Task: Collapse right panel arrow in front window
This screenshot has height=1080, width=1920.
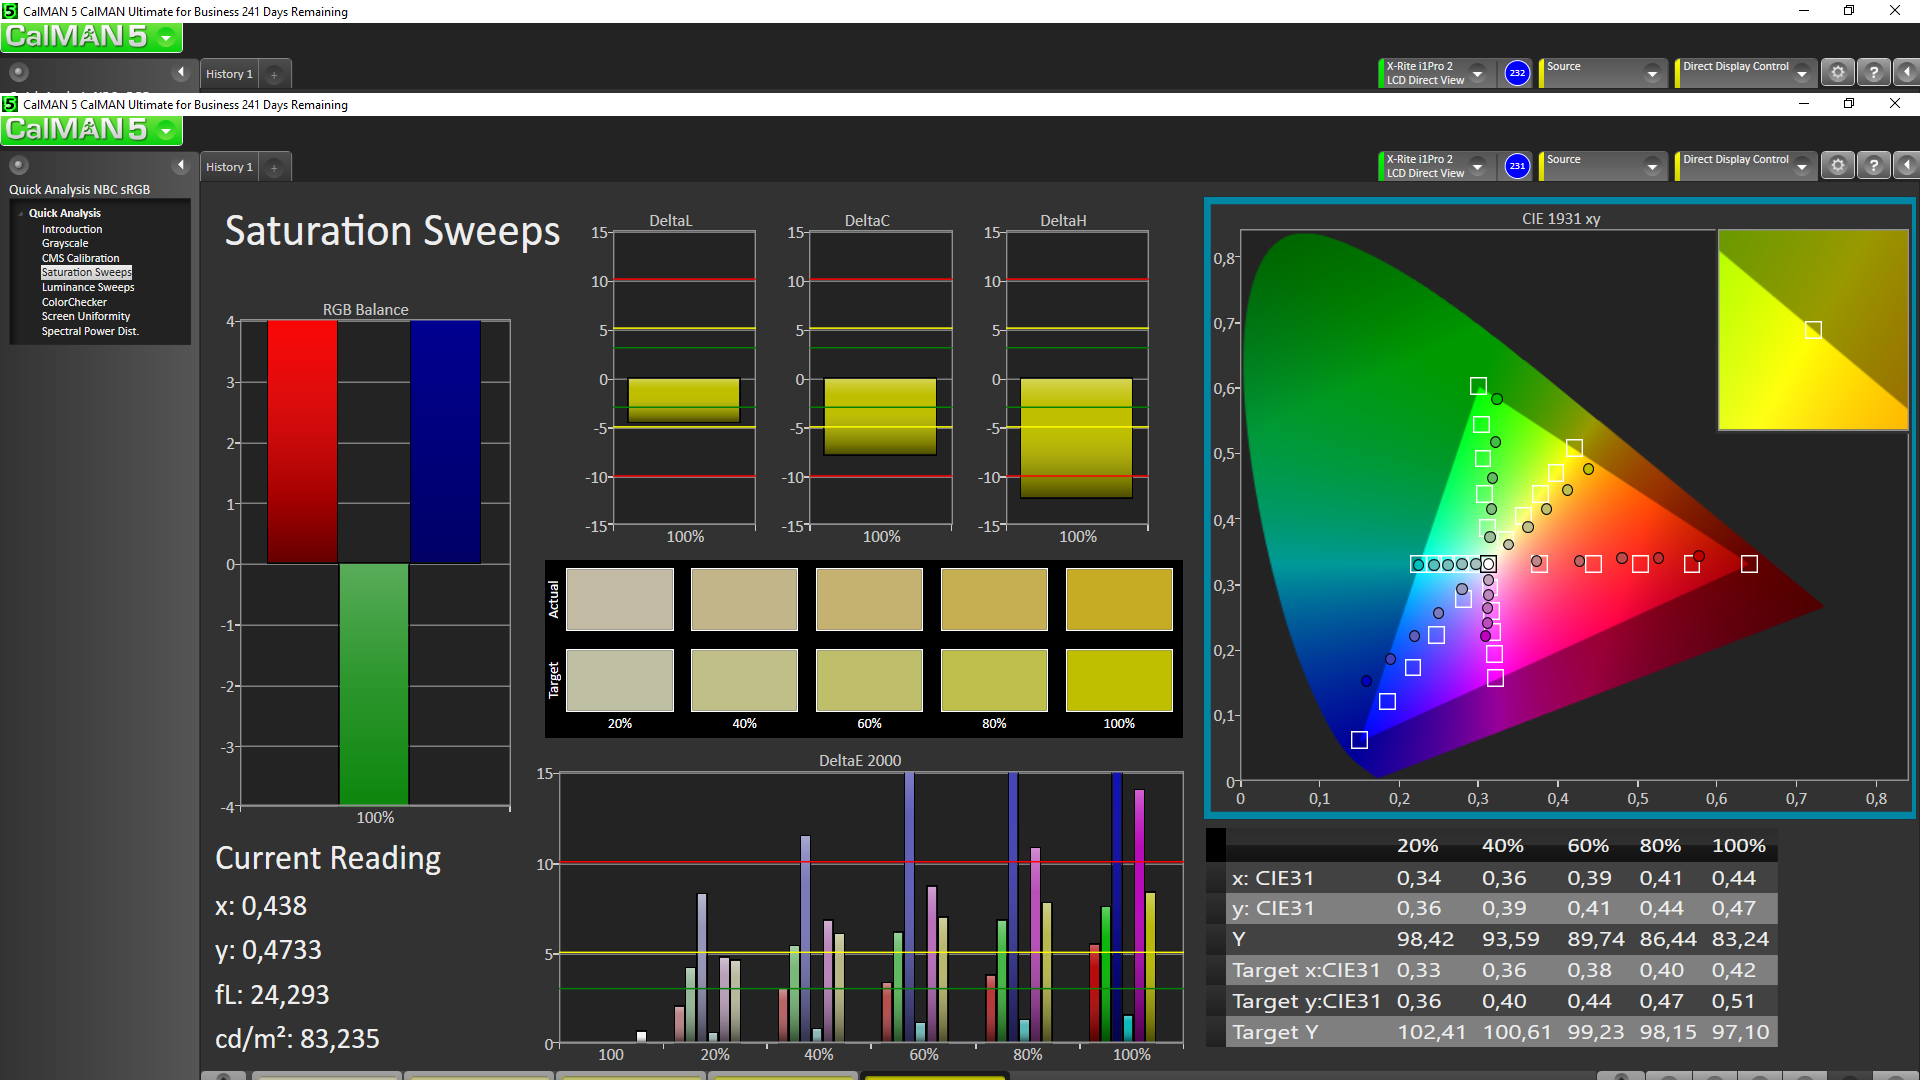Action: click(x=1906, y=166)
